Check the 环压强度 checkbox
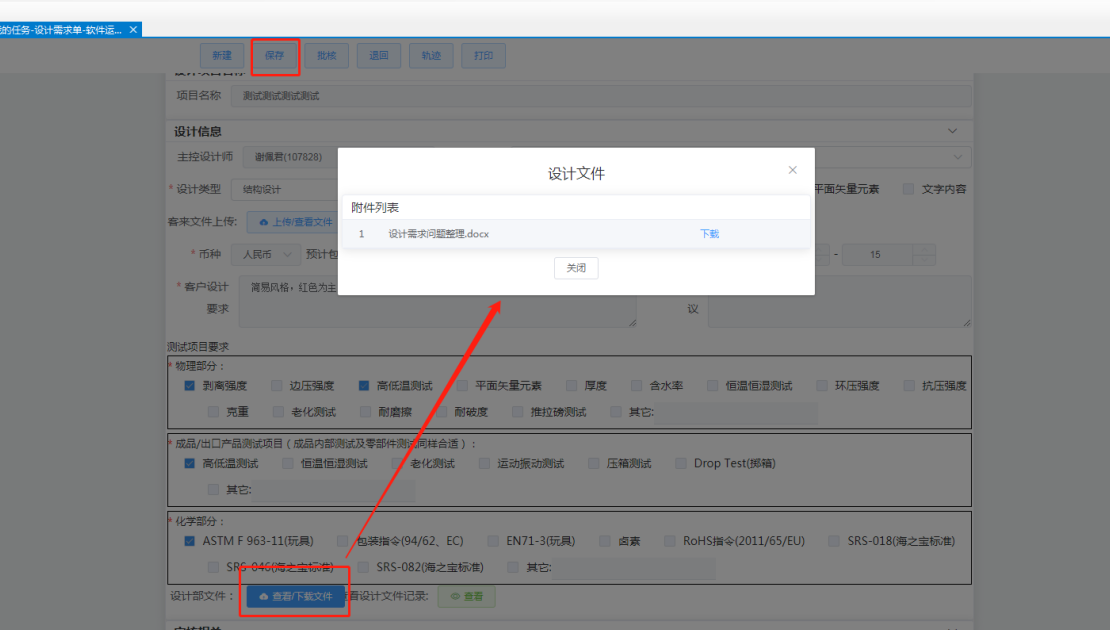 (x=822, y=386)
